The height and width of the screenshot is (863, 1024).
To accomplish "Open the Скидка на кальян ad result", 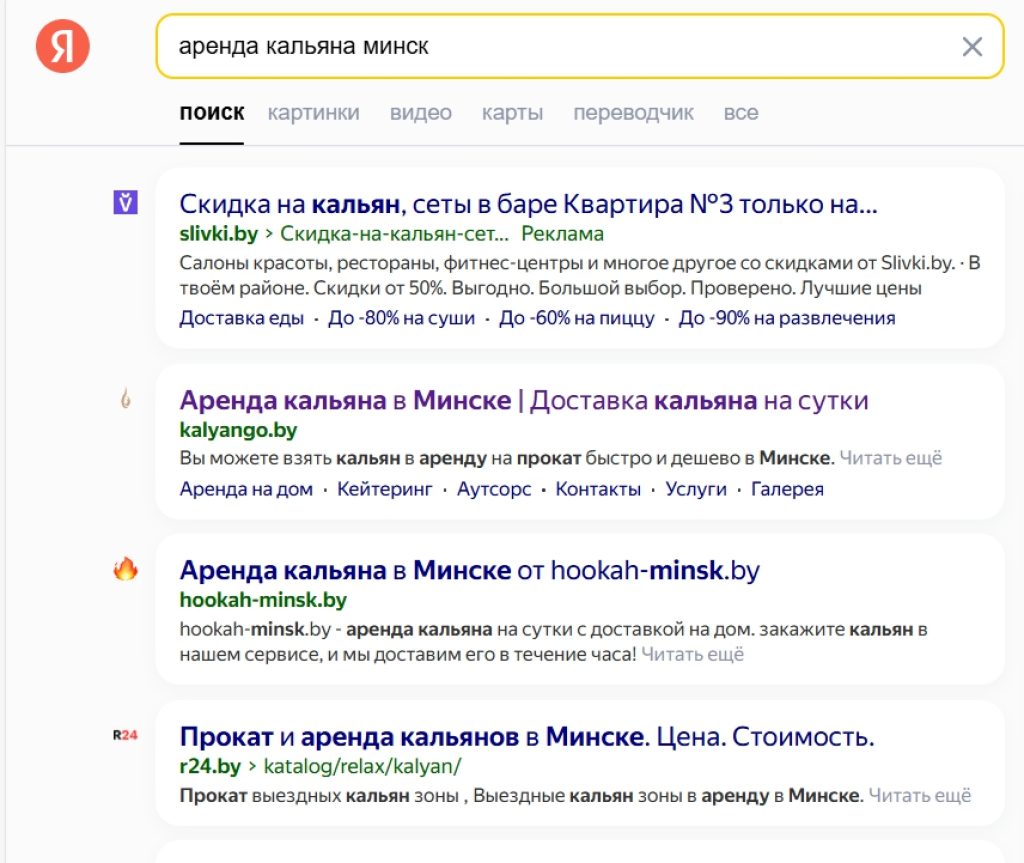I will pyautogui.click(x=527, y=204).
